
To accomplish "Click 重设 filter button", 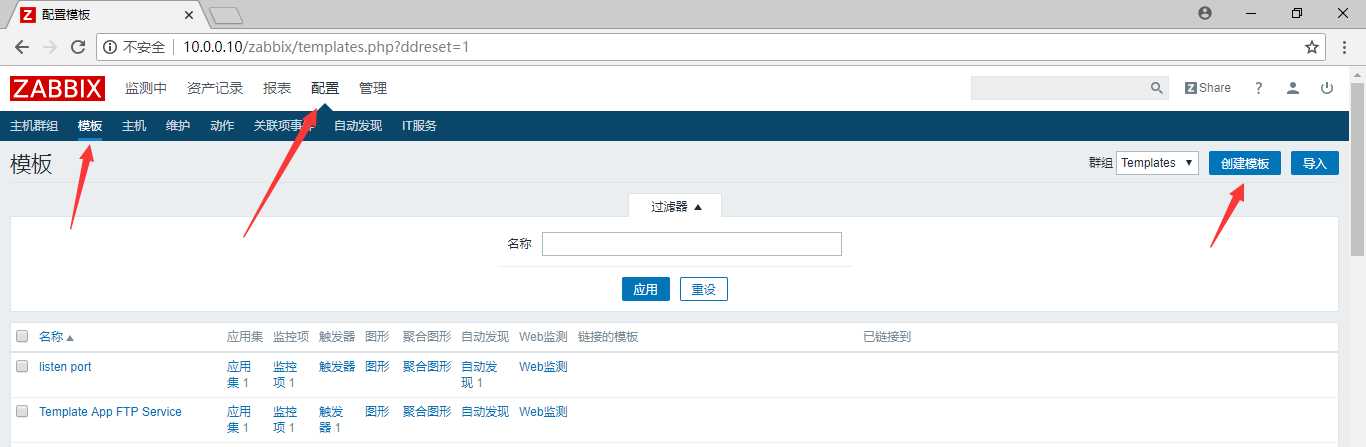I will (x=704, y=289).
